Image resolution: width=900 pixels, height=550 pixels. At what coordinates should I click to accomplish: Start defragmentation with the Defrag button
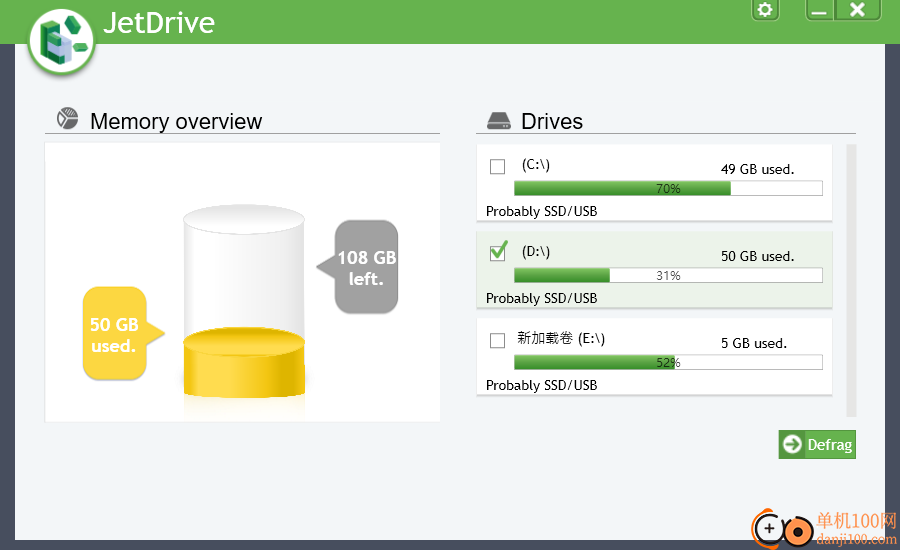pos(817,444)
